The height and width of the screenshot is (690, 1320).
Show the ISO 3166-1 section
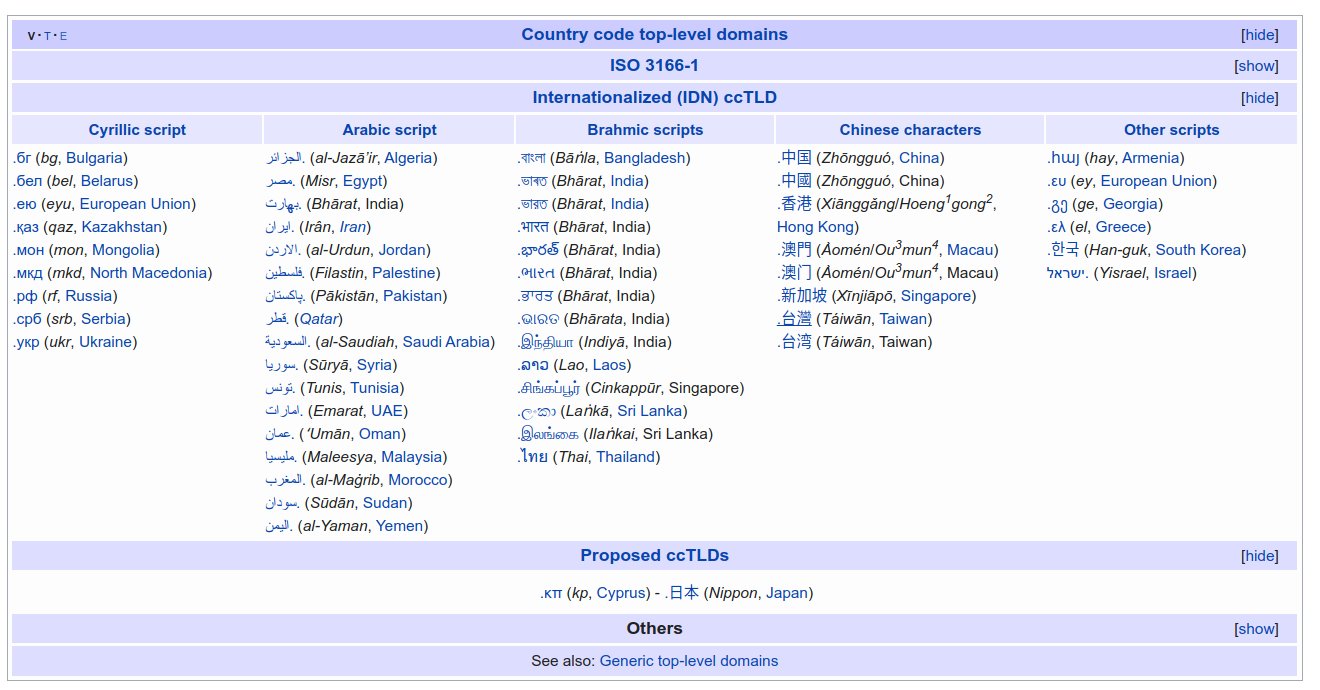point(1257,66)
